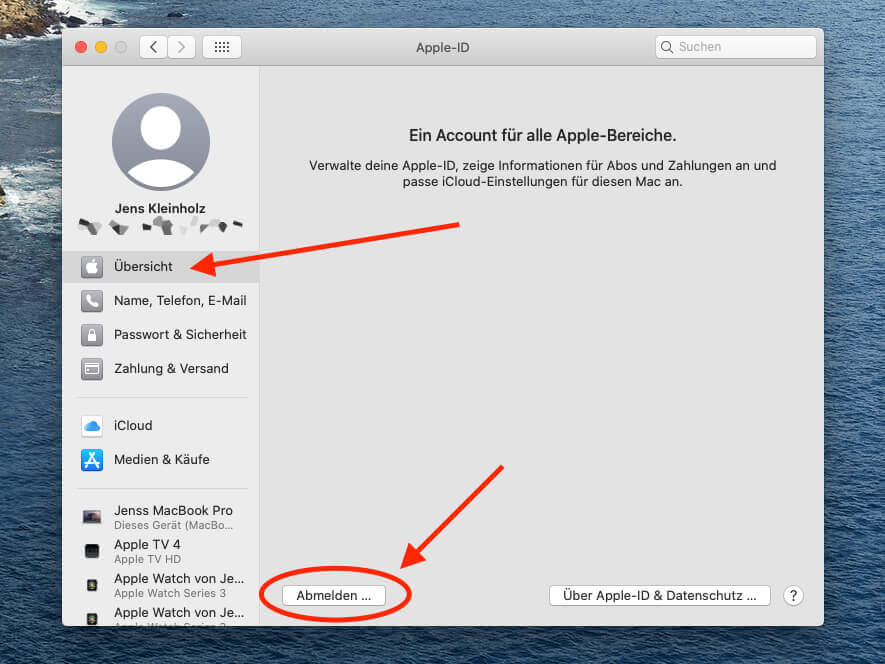Open Name, Telefon, E-Mail section
The image size is (885, 664).
(161, 301)
